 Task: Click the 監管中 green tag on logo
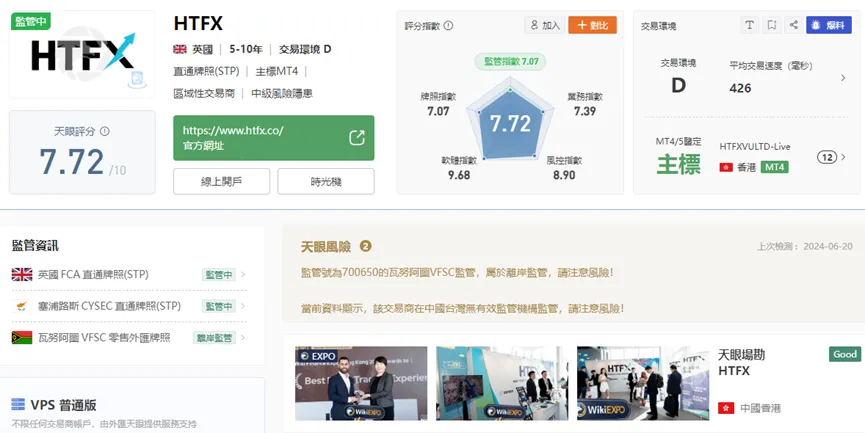coord(31,22)
